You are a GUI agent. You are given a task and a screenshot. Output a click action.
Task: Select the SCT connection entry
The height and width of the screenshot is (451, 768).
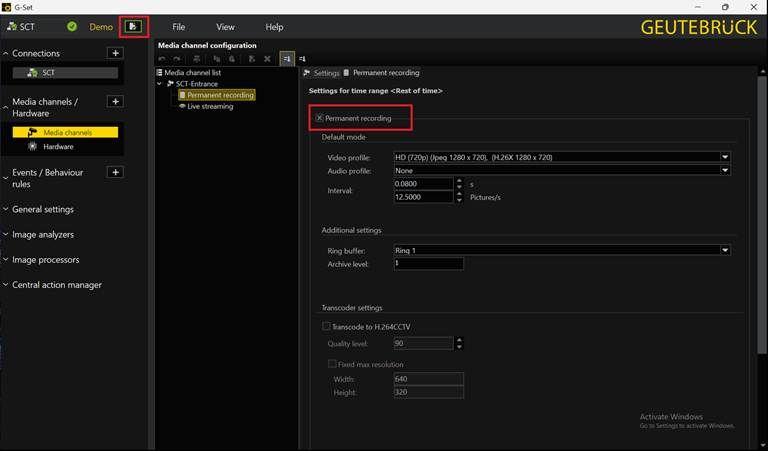[65, 72]
